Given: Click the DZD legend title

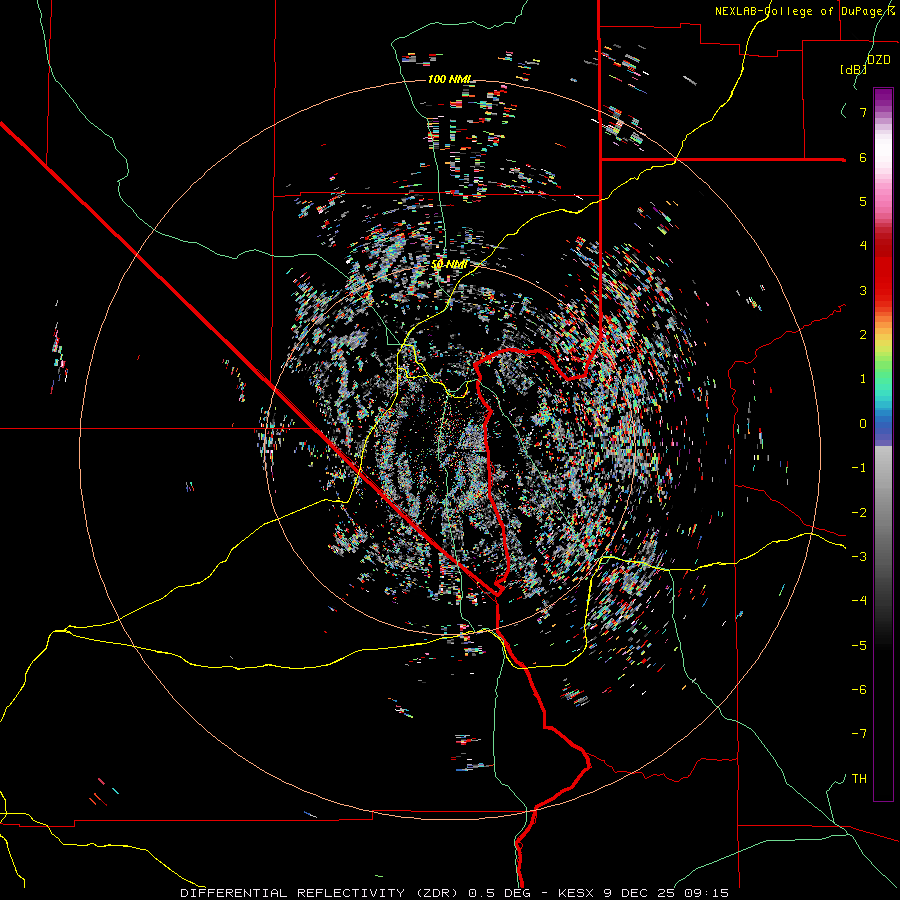Looking at the screenshot, I should point(879,60).
